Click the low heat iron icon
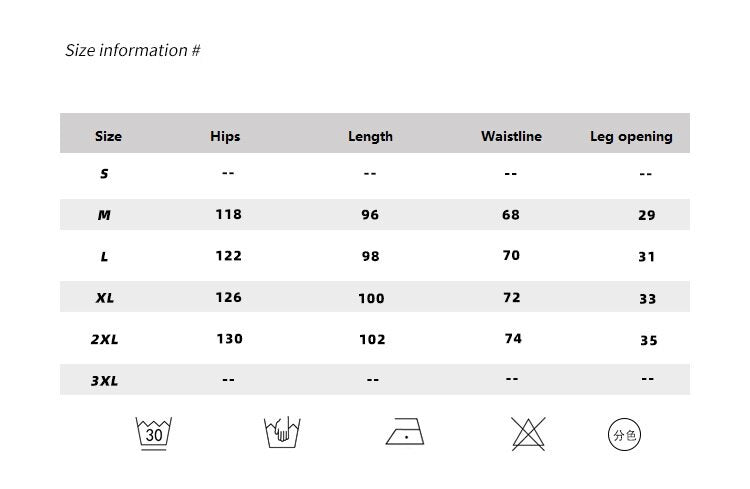The height and width of the screenshot is (489, 750). coord(405,432)
